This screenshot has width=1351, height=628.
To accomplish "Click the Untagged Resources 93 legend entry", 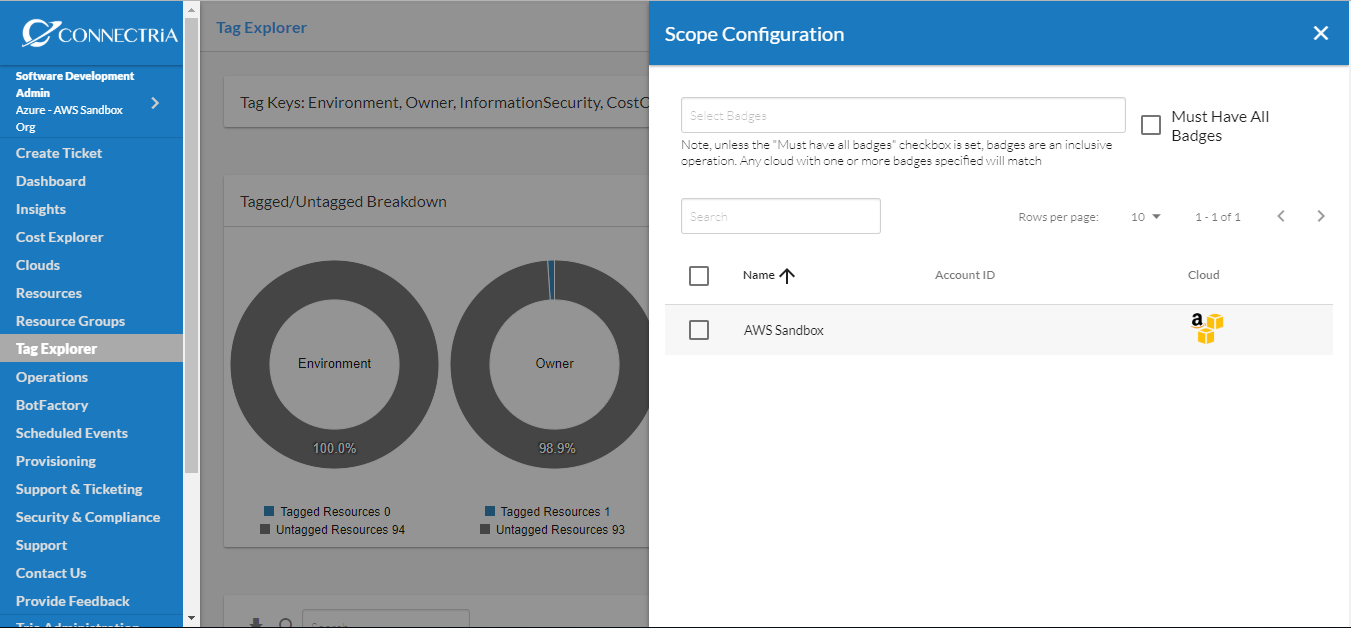I will point(553,529).
